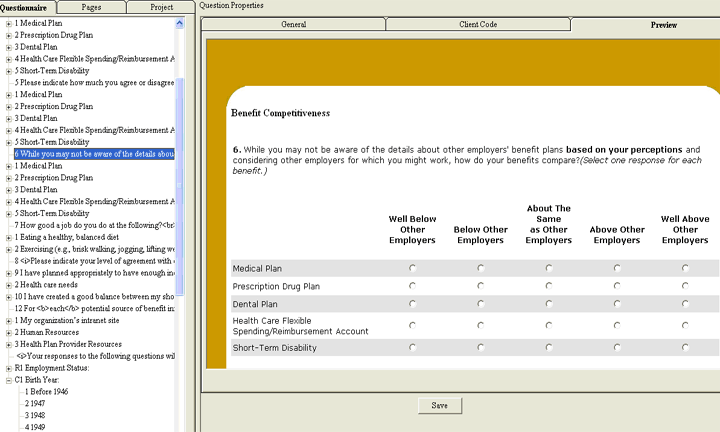
Task: Select the 2 1947 birth year option
Action: pos(35,404)
